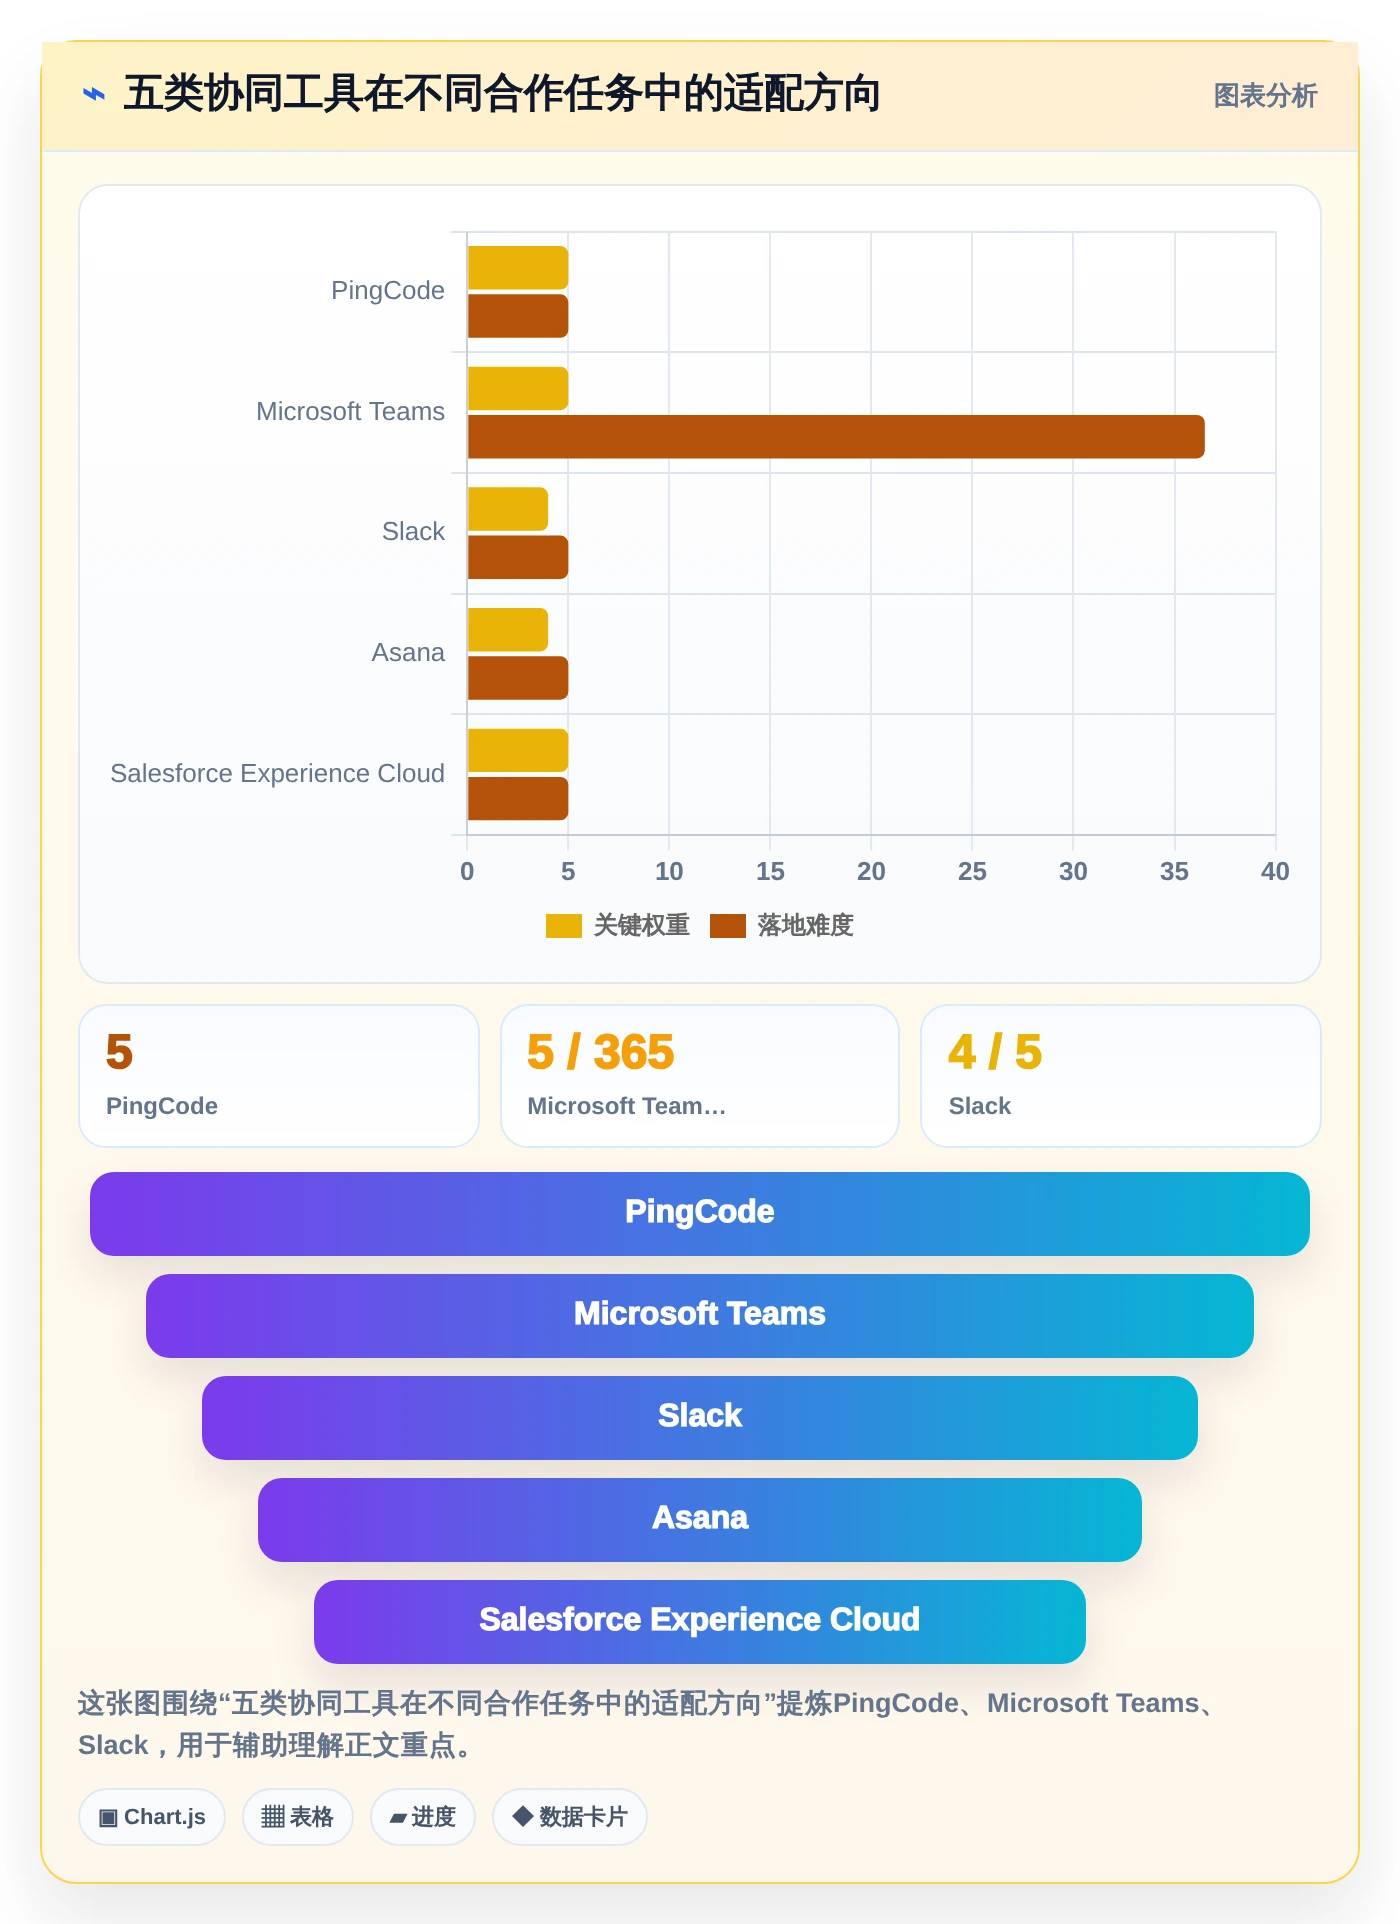Open the PingCode stat card showing 5

[x=279, y=1076]
